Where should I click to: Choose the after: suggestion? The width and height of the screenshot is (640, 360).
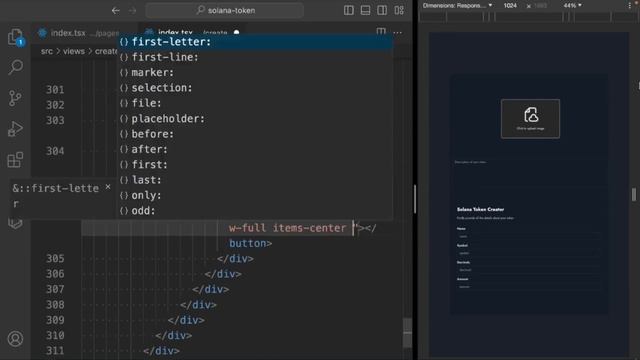click(x=255, y=149)
